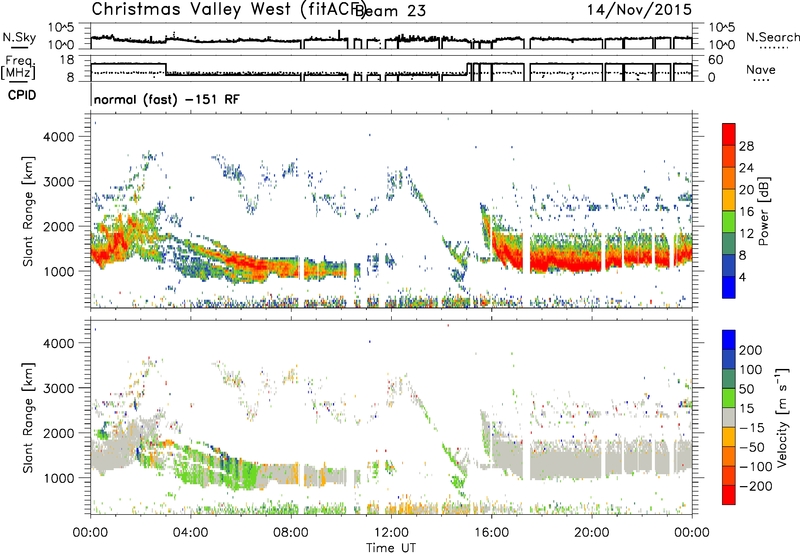This screenshot has height=554, width=800.
Task: Click the "Beam 23" label
Action: point(390,10)
